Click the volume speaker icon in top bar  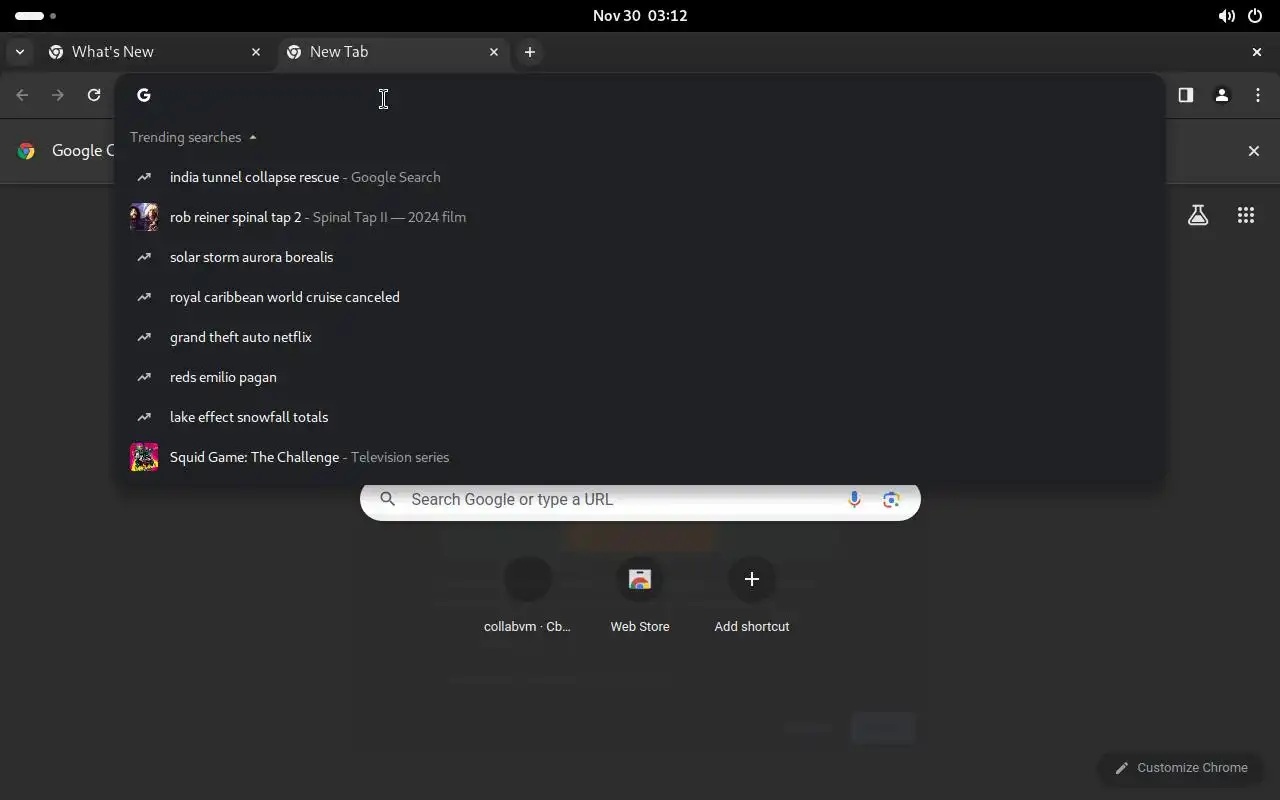1226,16
